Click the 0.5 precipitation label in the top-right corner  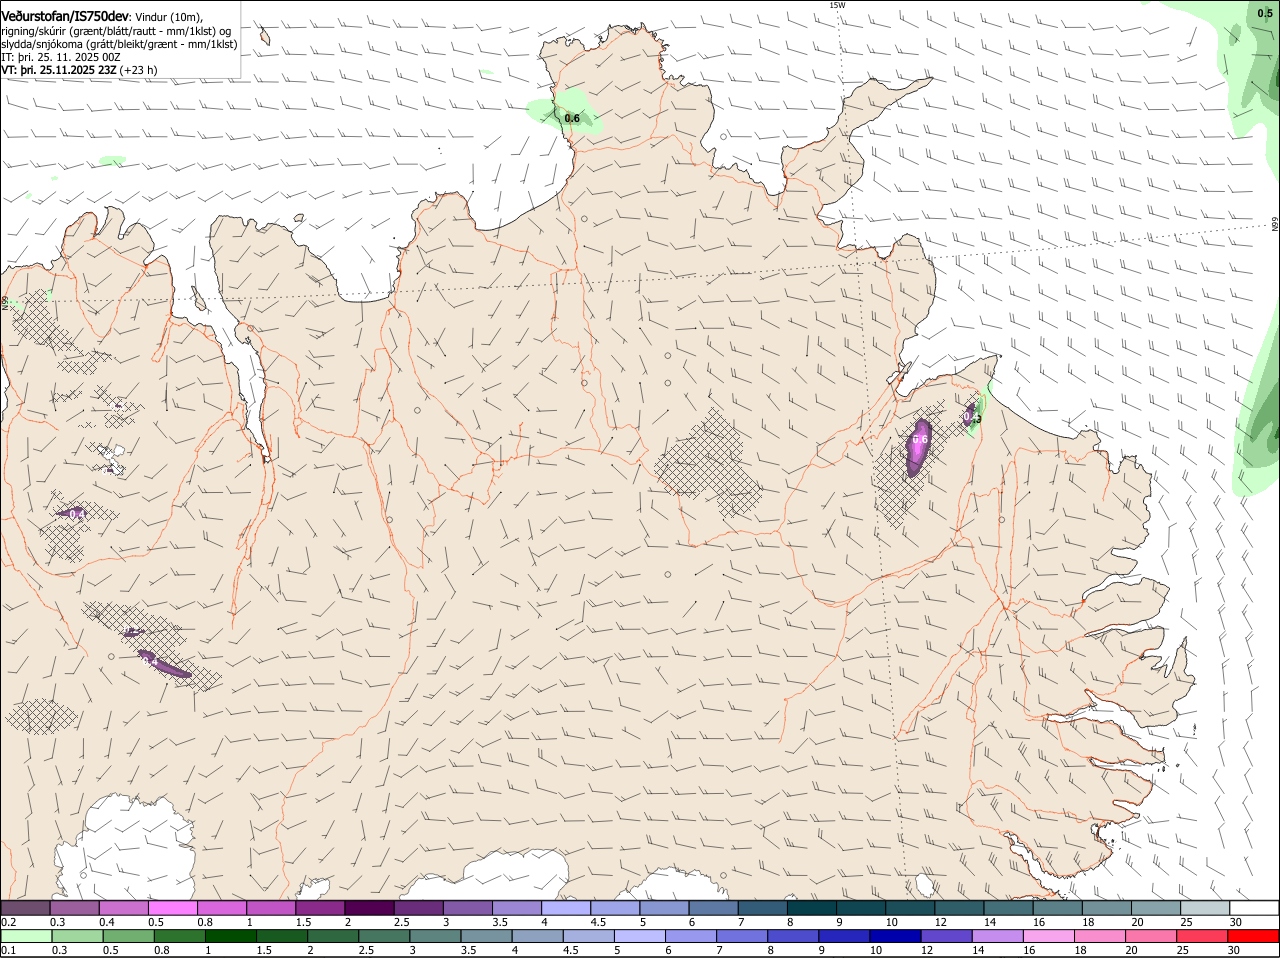click(x=1264, y=13)
